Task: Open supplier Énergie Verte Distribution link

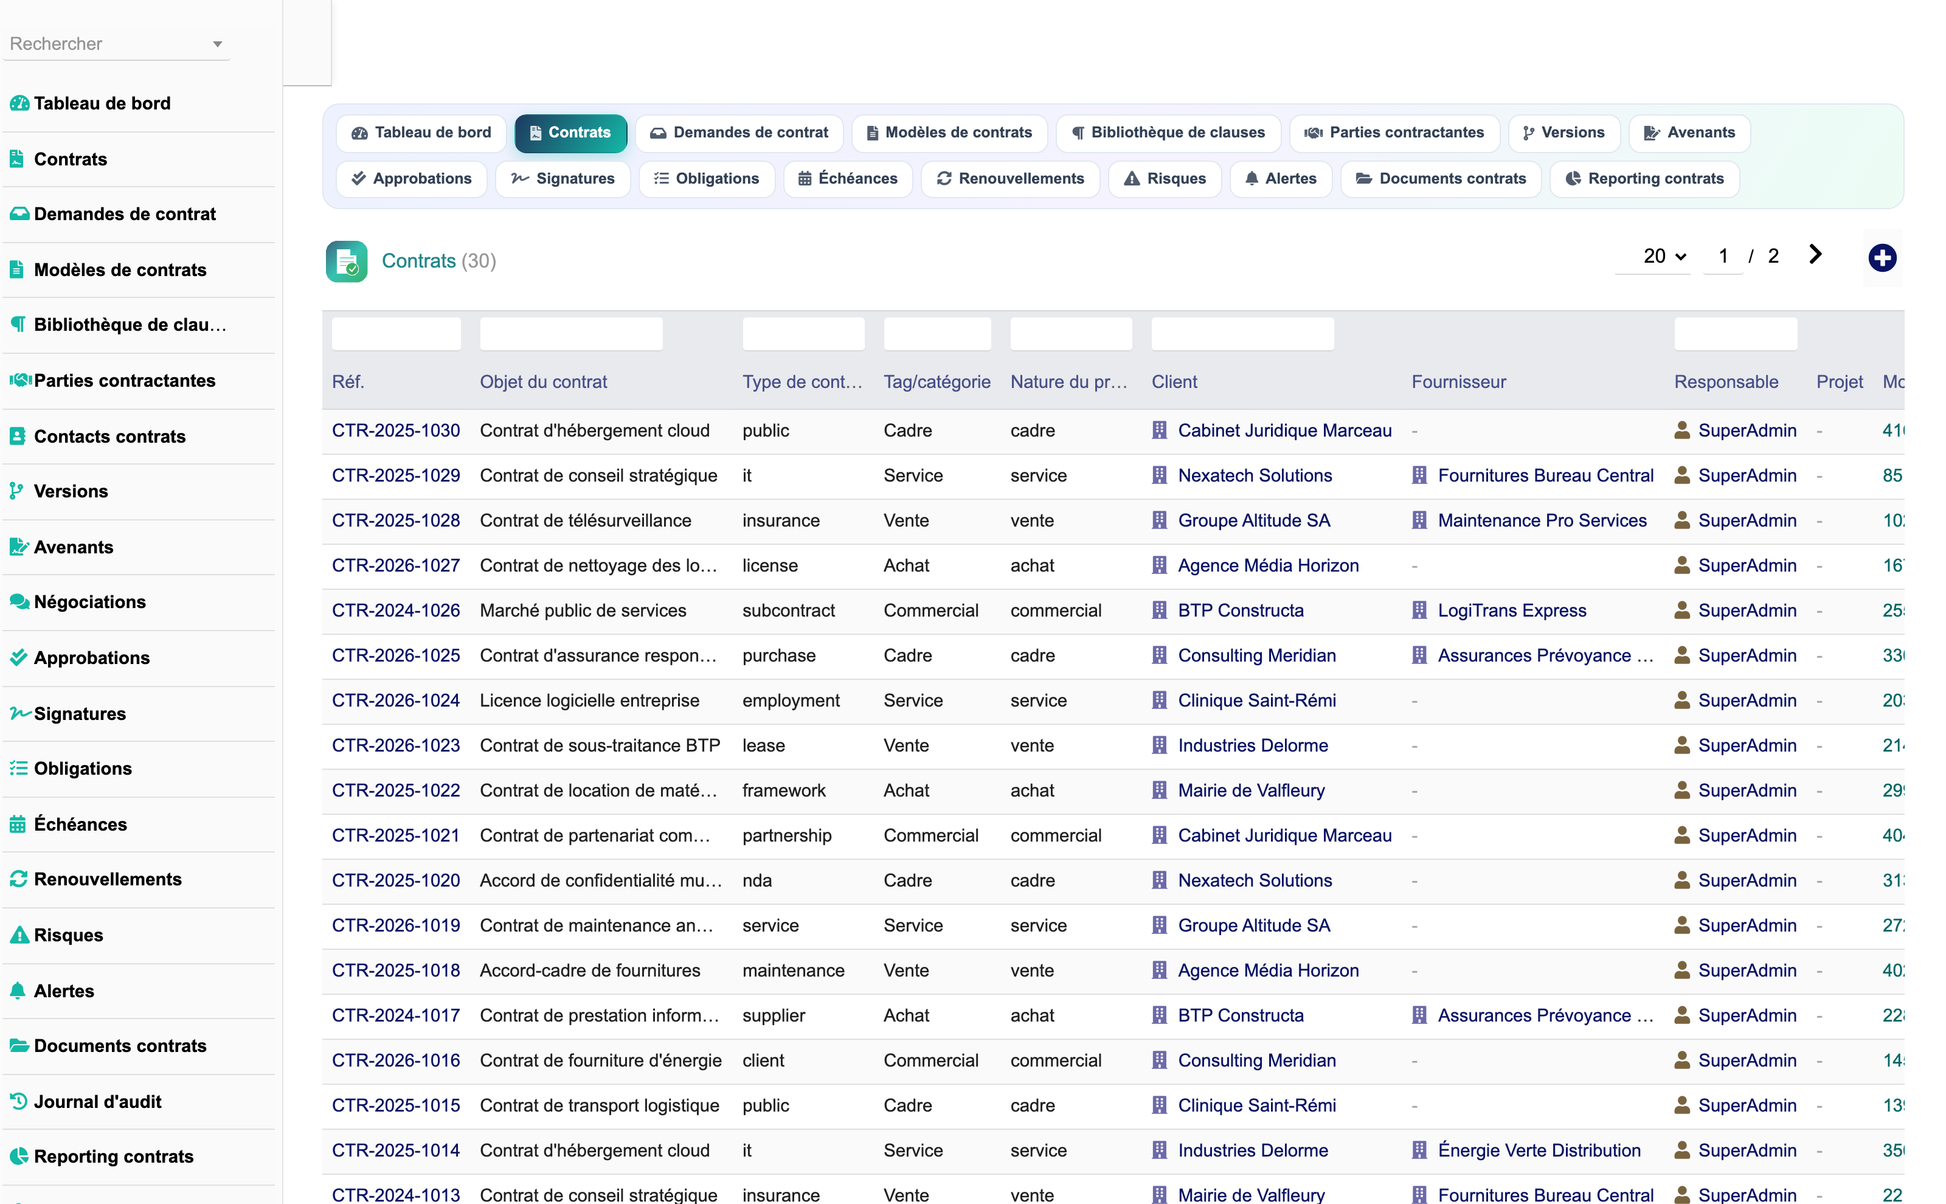Action: click(x=1539, y=1150)
